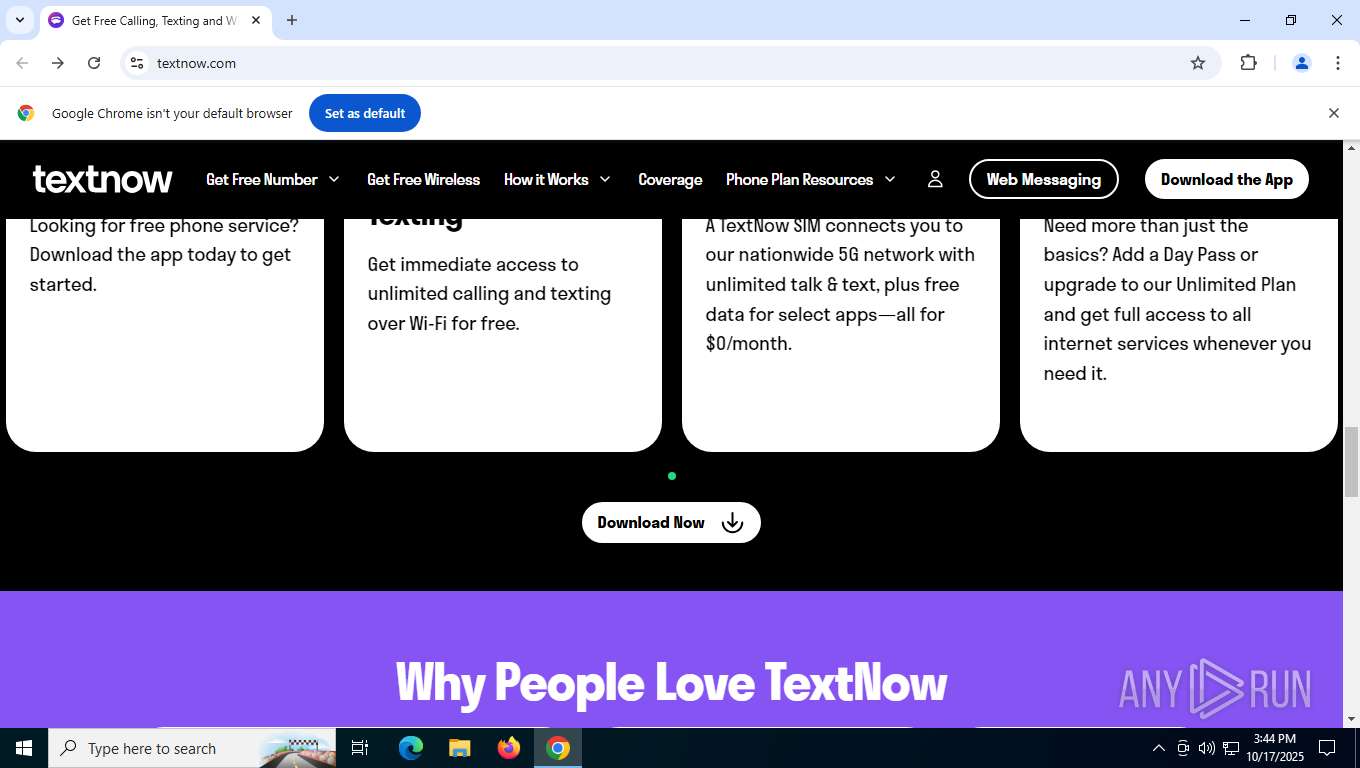Viewport: 1360px width, 768px height.
Task: Open a new tab
Action: (292, 20)
